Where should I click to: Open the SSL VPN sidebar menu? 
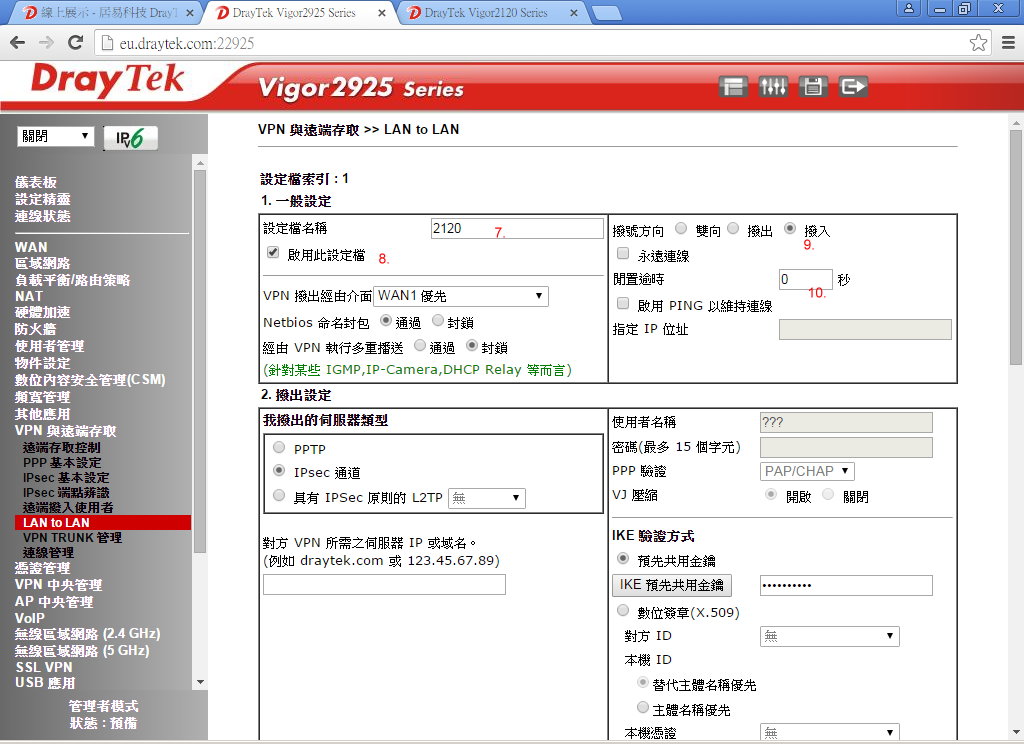coord(44,667)
